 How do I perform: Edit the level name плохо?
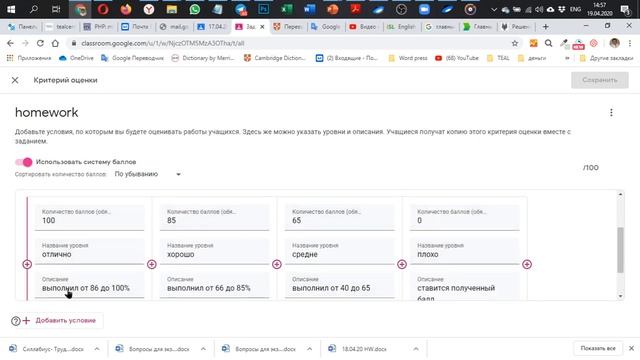point(464,251)
